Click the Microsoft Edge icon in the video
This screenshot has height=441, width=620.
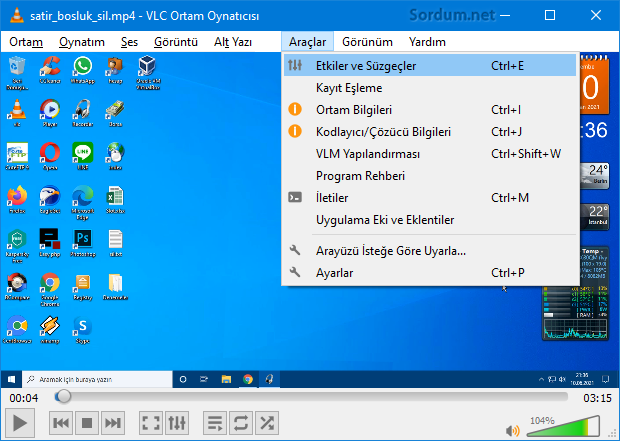(83, 196)
